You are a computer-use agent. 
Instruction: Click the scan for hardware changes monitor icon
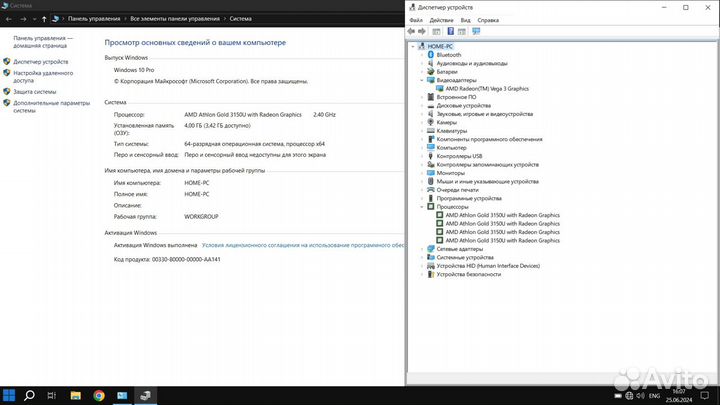point(476,31)
